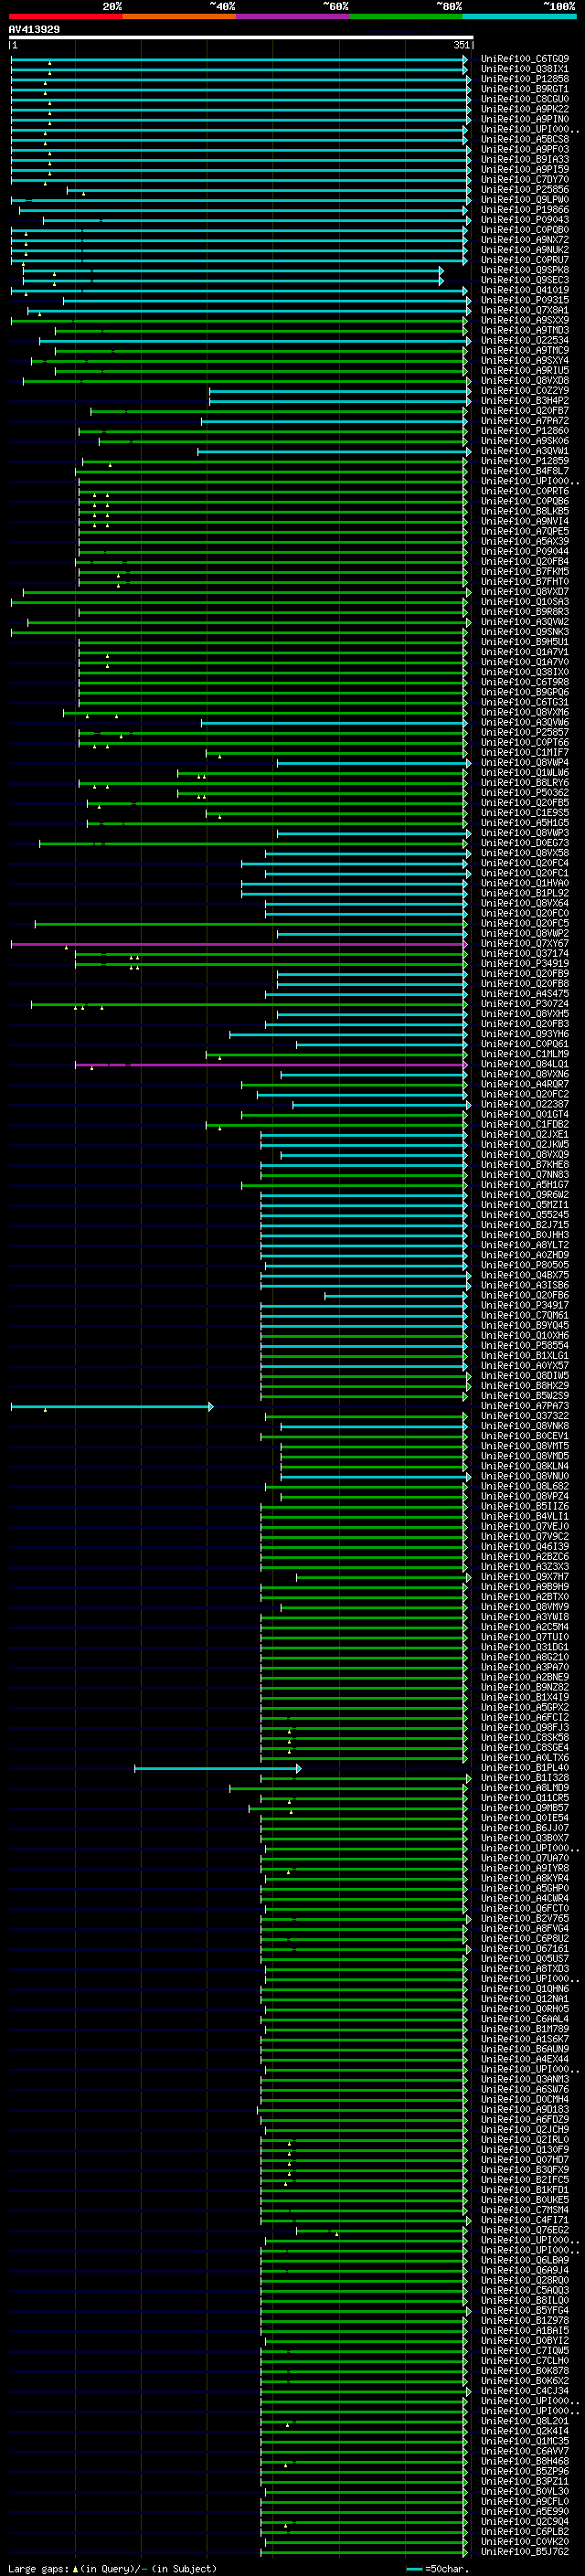Select UniRef100_Q55245 label

525,1215
